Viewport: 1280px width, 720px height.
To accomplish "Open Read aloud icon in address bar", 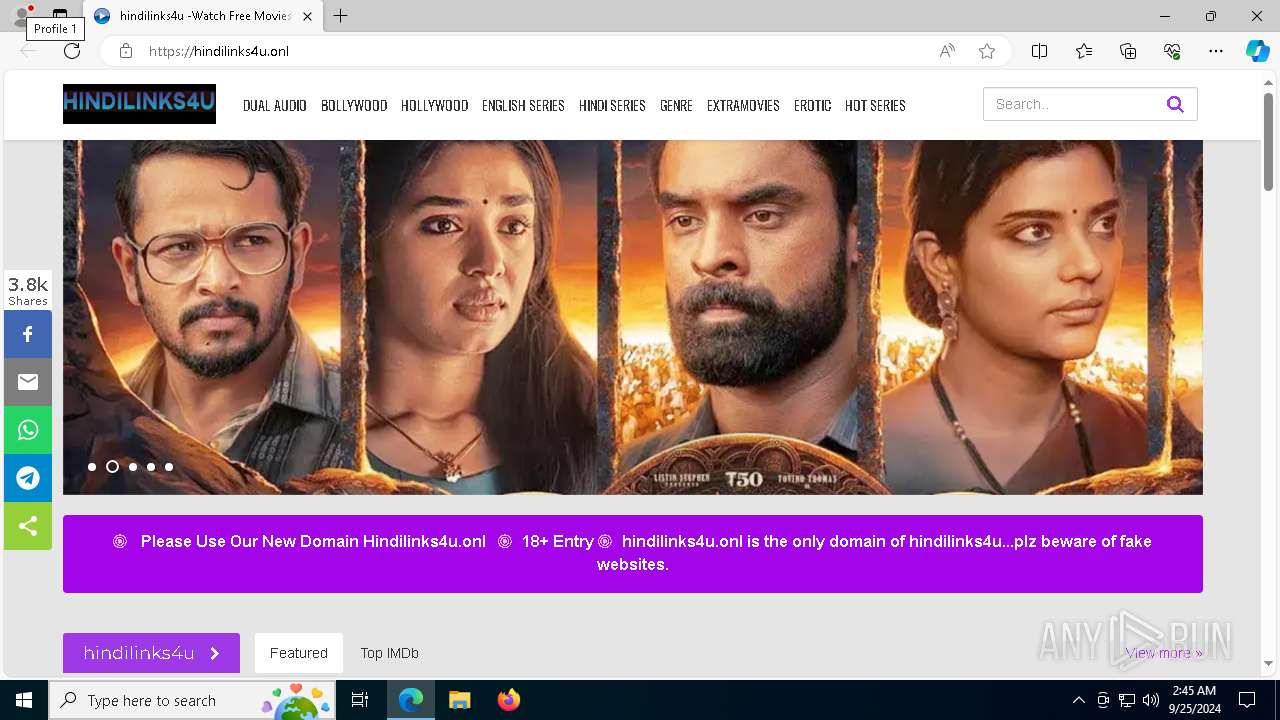I will 947,51.
